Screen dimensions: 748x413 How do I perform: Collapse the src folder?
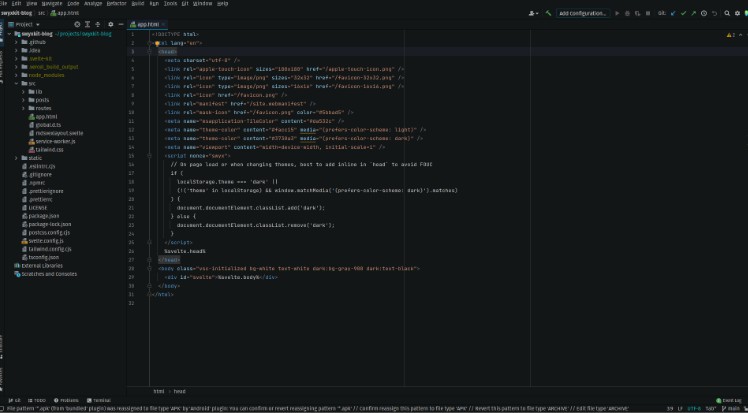pos(16,83)
